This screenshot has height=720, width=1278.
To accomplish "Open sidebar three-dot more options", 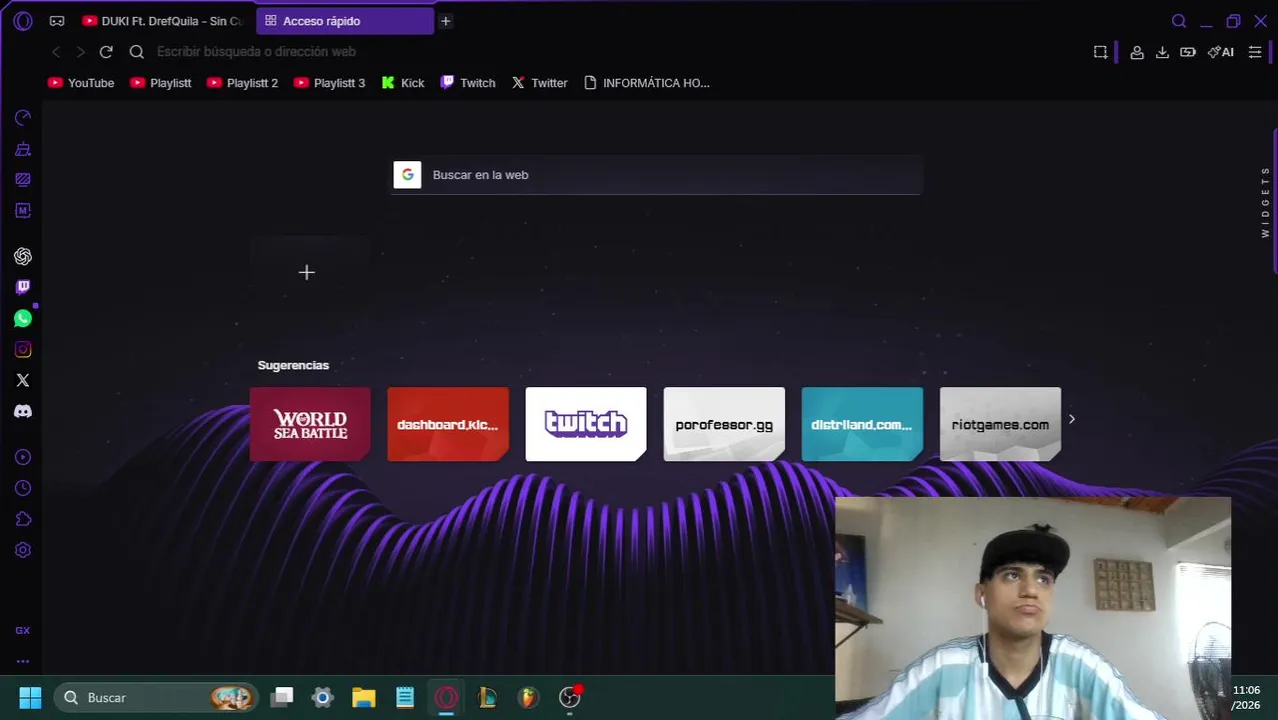I will [23, 661].
